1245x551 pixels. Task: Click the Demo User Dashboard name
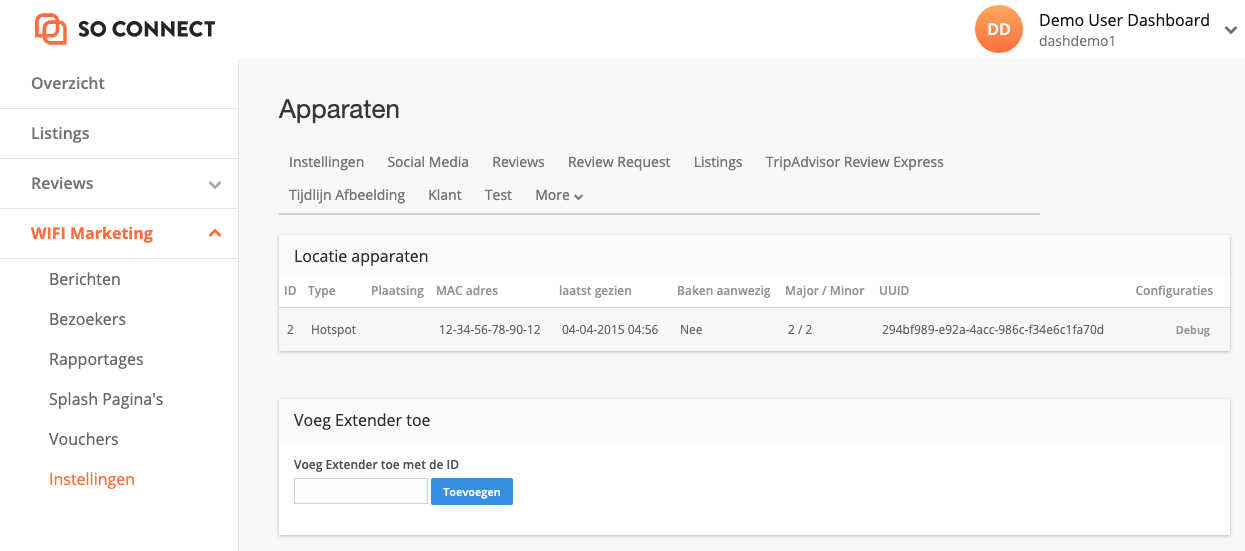point(1124,20)
